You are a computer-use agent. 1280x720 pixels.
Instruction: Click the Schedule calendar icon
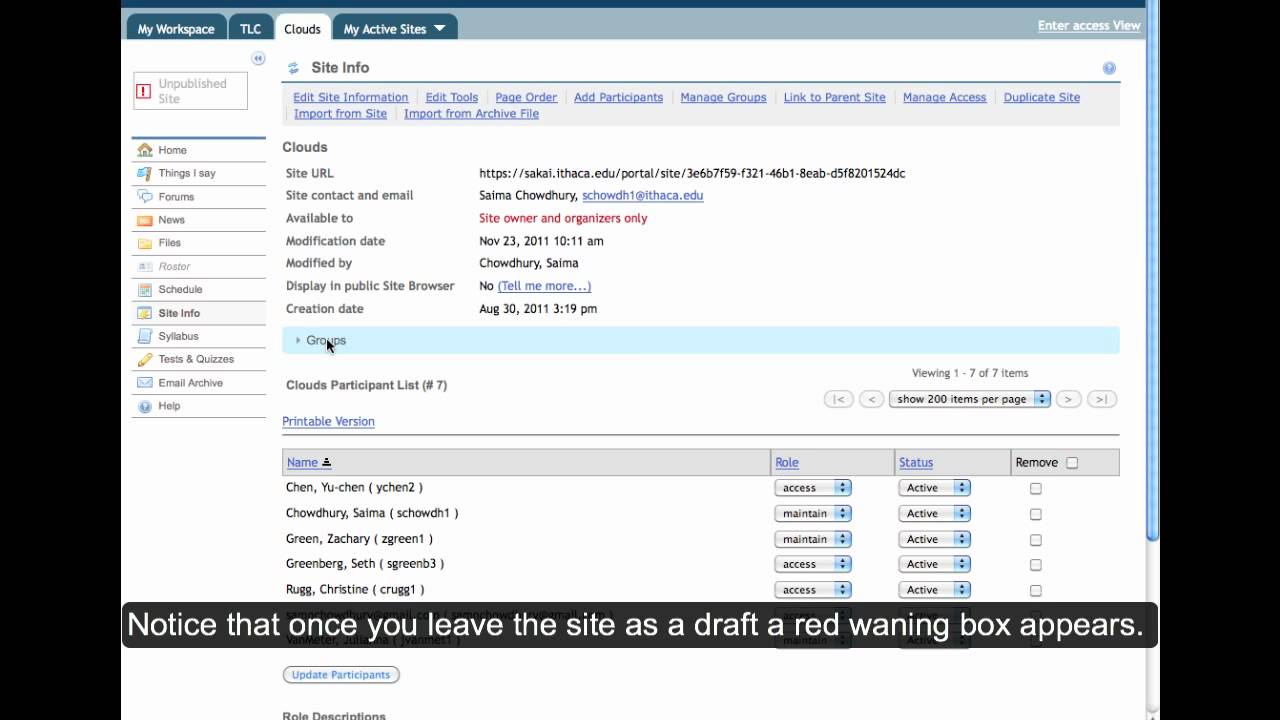(x=145, y=290)
